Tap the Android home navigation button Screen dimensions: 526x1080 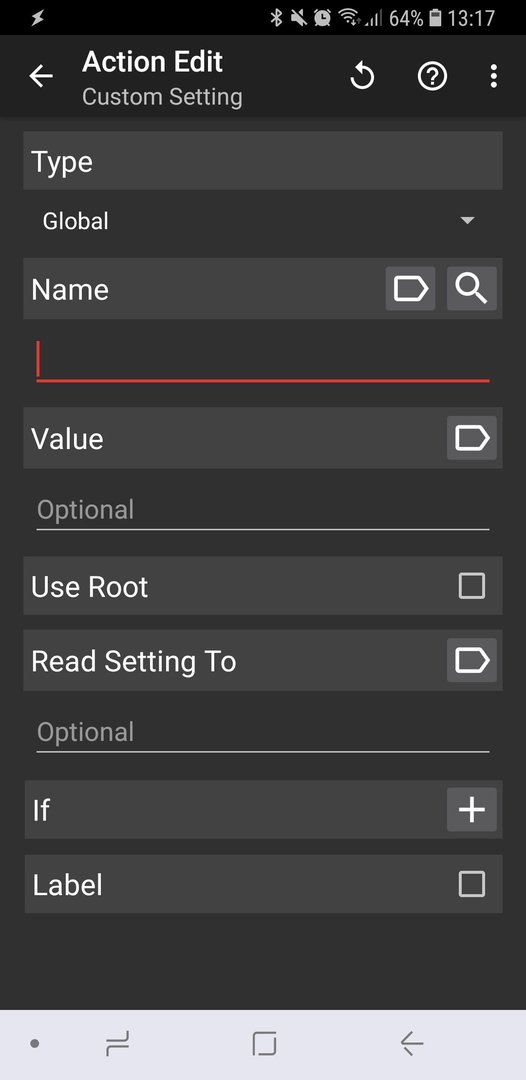264,1044
